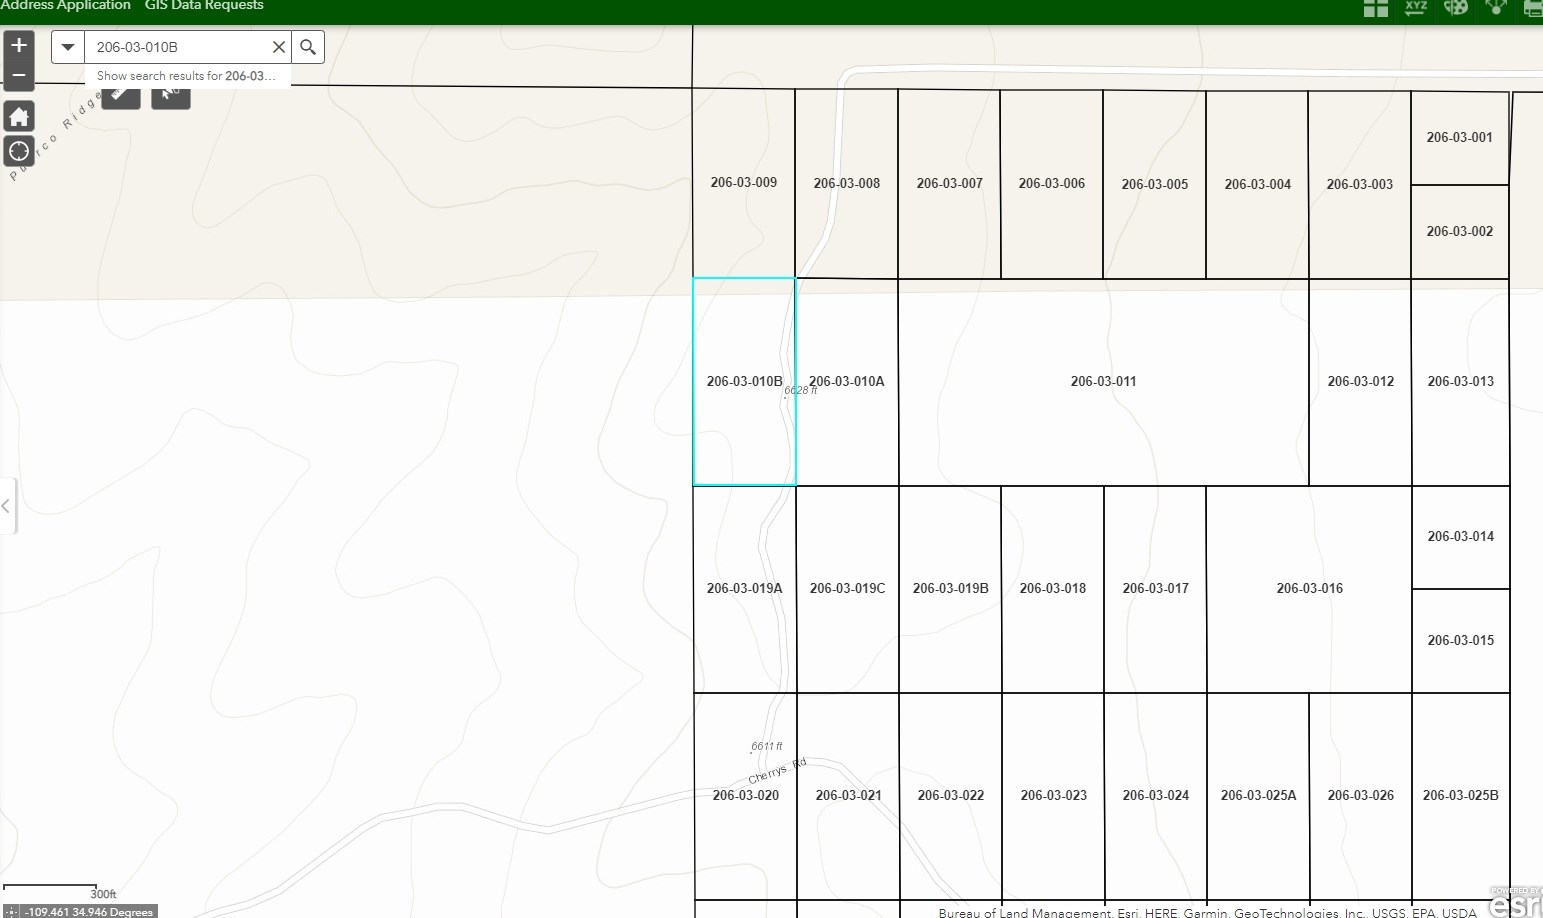This screenshot has width=1543, height=918.
Task: Open the swipe palette widget icon
Action: coord(1456,8)
